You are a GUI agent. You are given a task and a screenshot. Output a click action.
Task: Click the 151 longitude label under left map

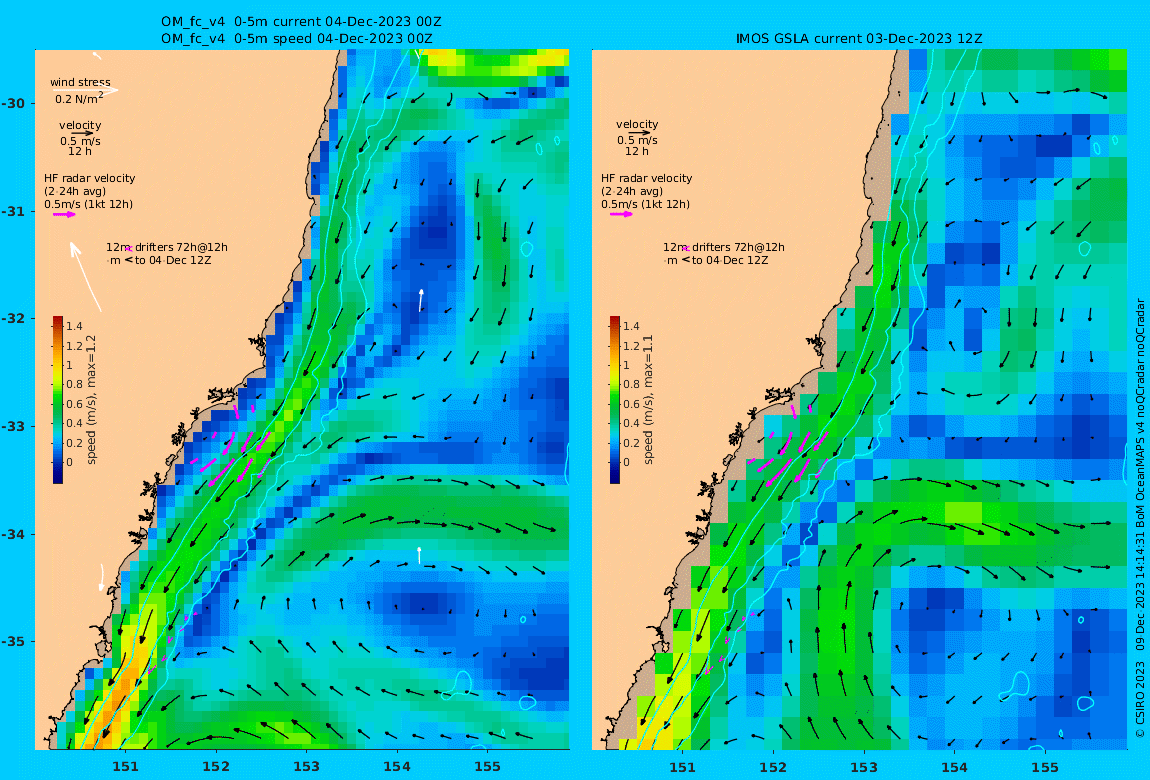(x=125, y=767)
